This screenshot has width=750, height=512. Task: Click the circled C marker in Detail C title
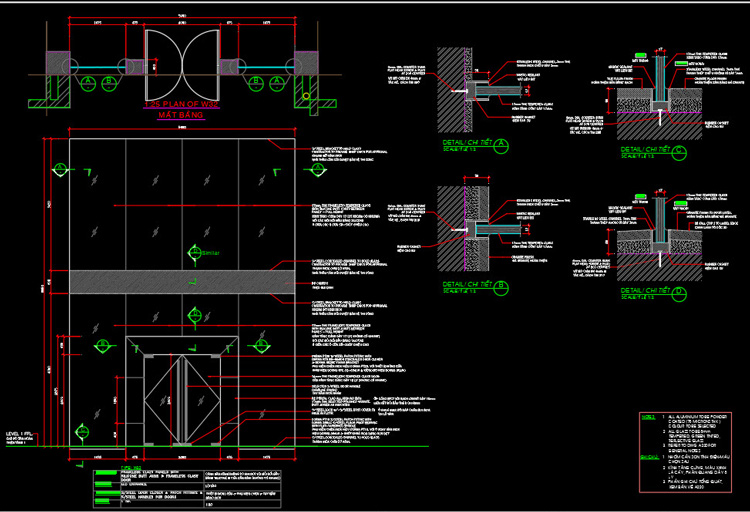click(679, 148)
